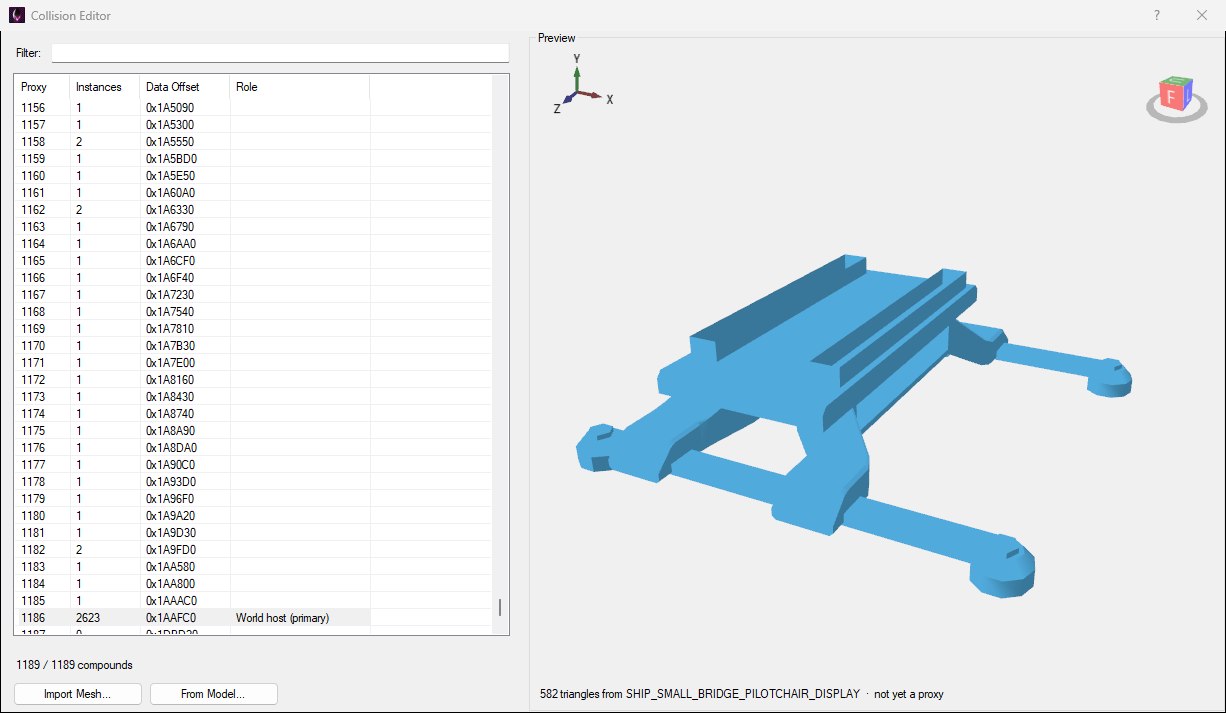The image size is (1226, 713).
Task: Sort by the Proxy column header
Action: (x=41, y=87)
